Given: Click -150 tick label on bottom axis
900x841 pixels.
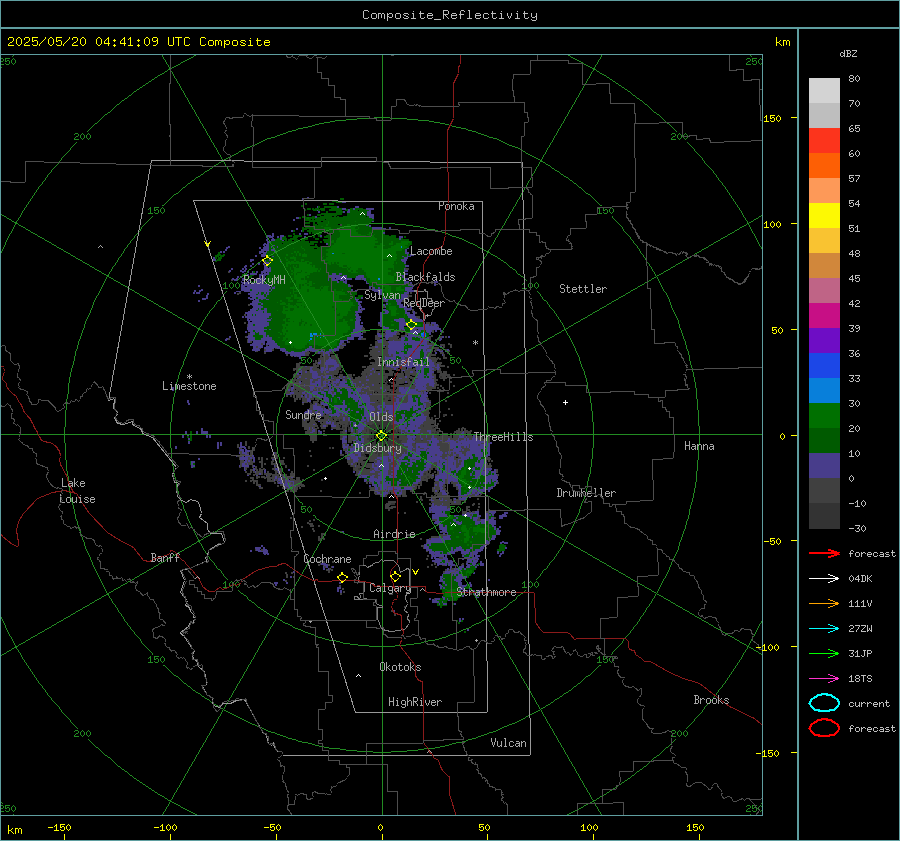Looking at the screenshot, I should click(59, 827).
